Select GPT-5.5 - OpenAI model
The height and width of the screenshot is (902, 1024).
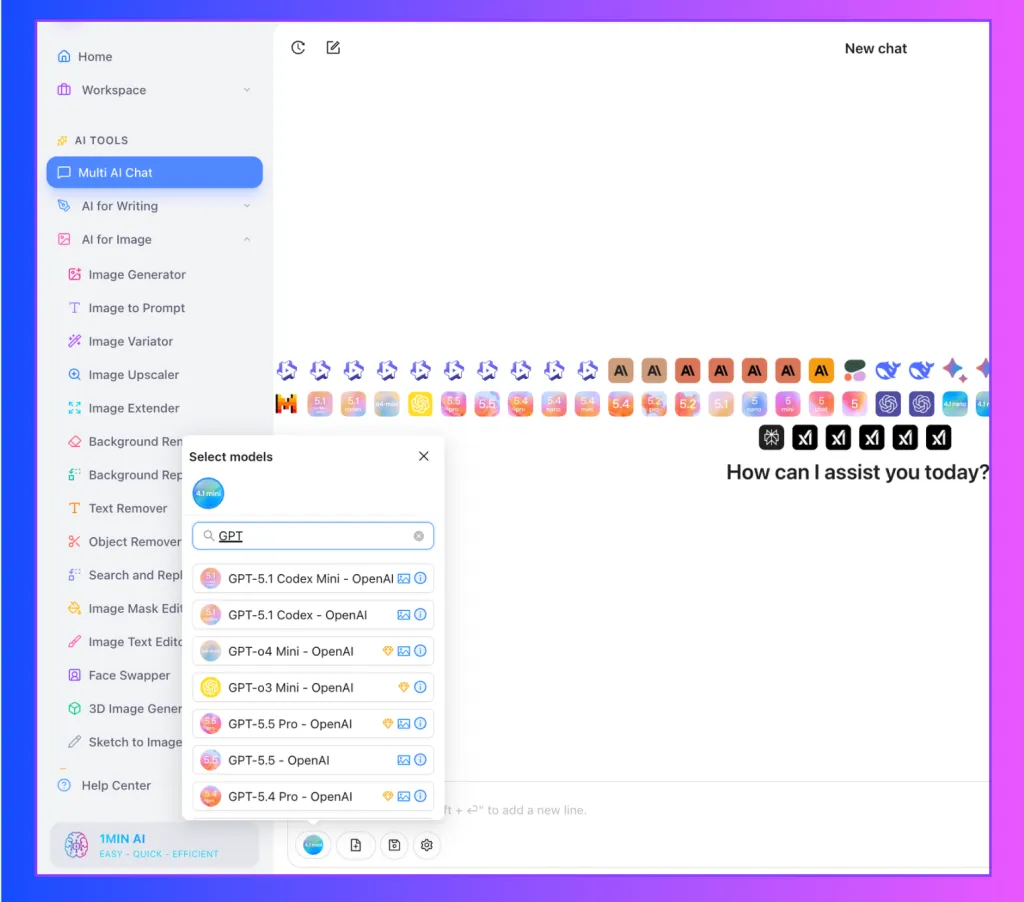point(313,760)
